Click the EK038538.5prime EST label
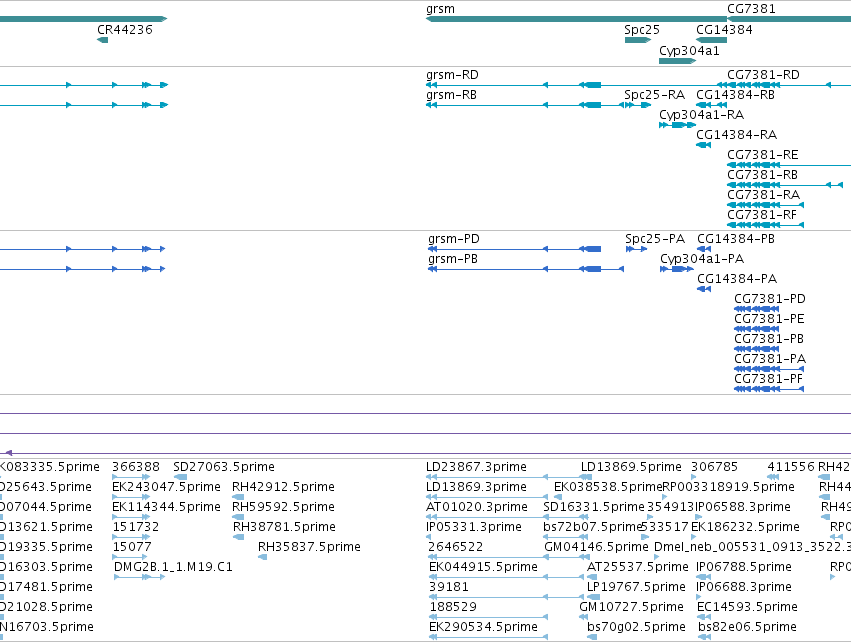 click(x=608, y=487)
